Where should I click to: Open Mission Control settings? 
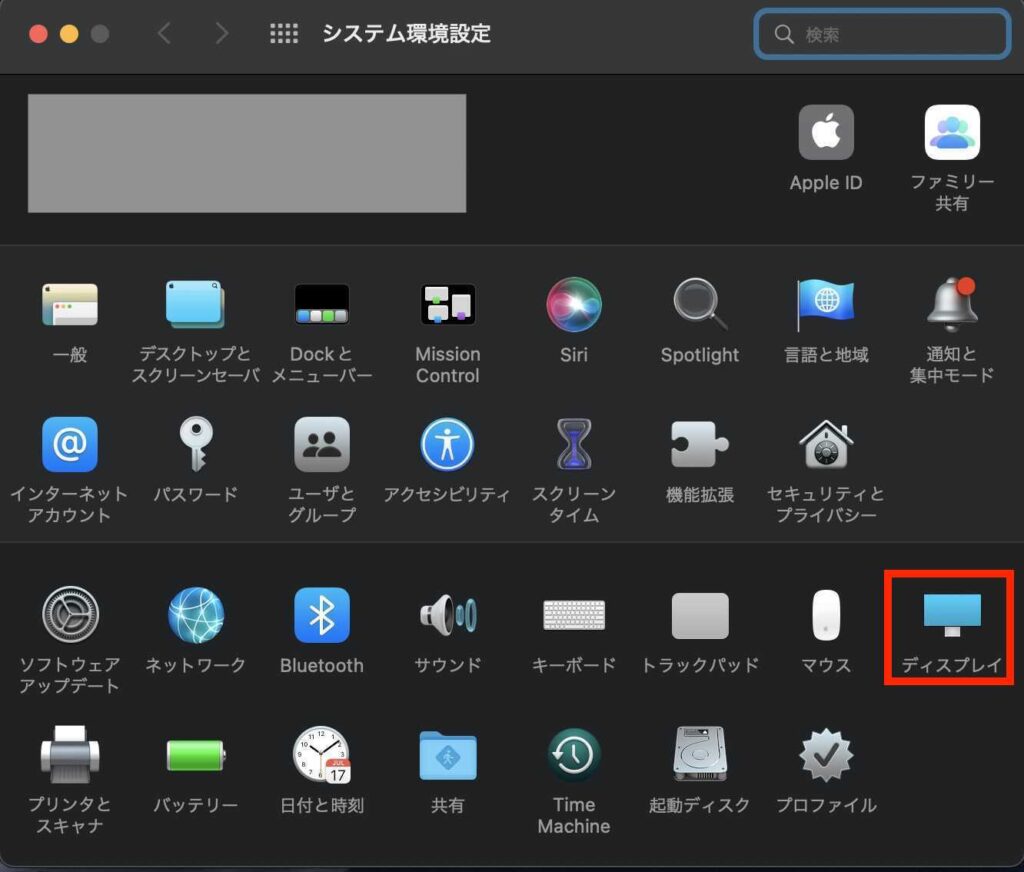point(447,304)
